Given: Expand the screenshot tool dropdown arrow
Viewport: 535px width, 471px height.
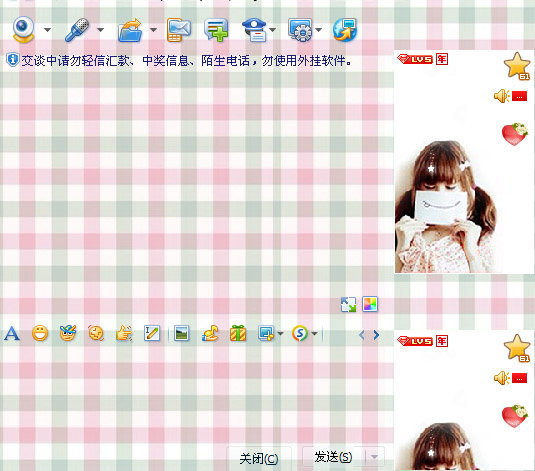Looking at the screenshot, I should click(280, 333).
